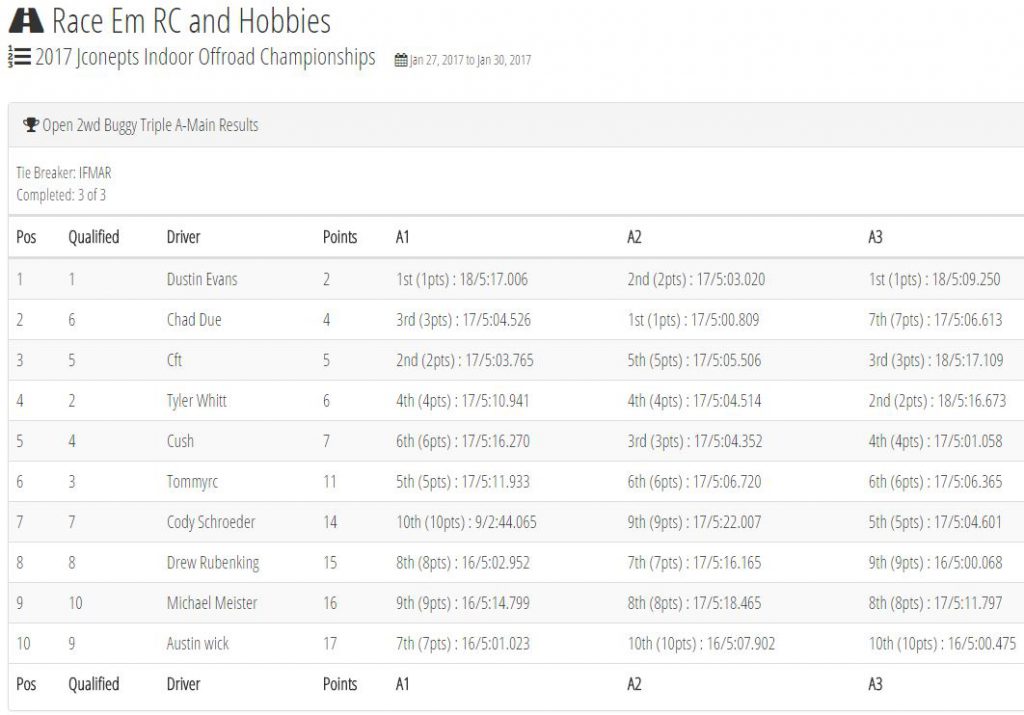Screen dimensions: 1024x715
Task: Select driver name Cft
Action: (x=174, y=360)
